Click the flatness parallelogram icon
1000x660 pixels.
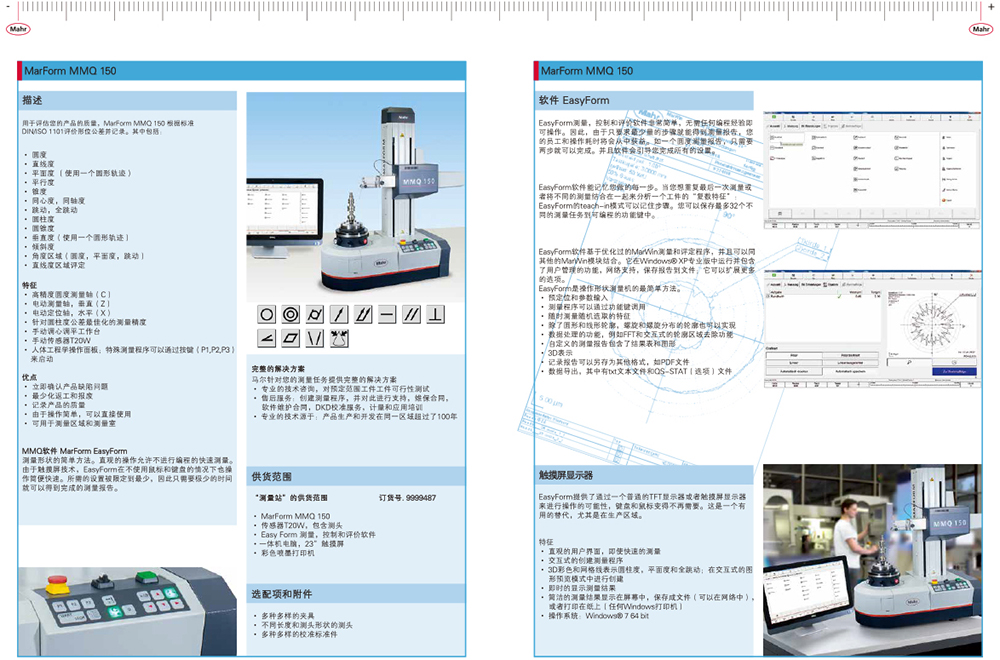pos(291,339)
